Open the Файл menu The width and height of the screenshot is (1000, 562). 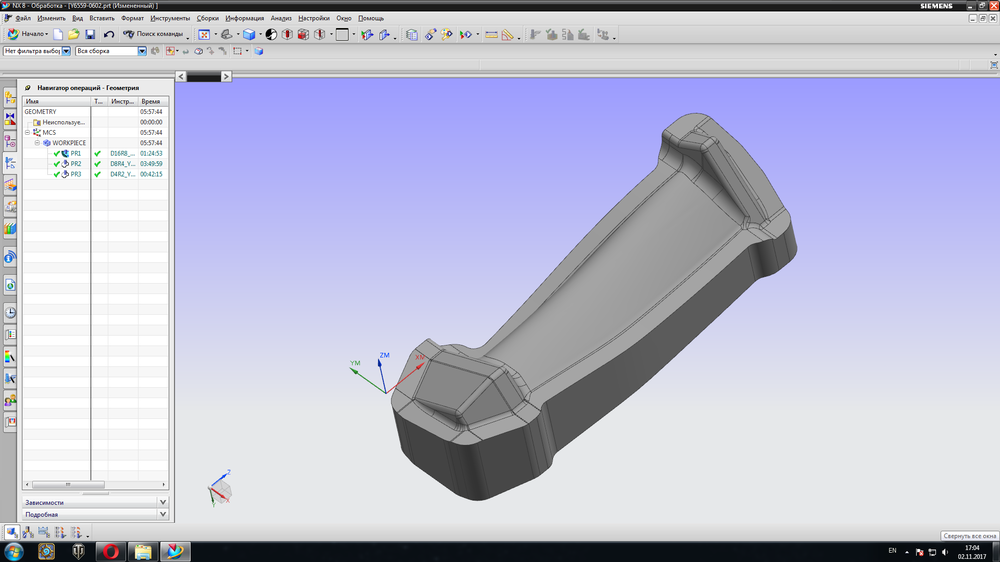click(x=23, y=18)
